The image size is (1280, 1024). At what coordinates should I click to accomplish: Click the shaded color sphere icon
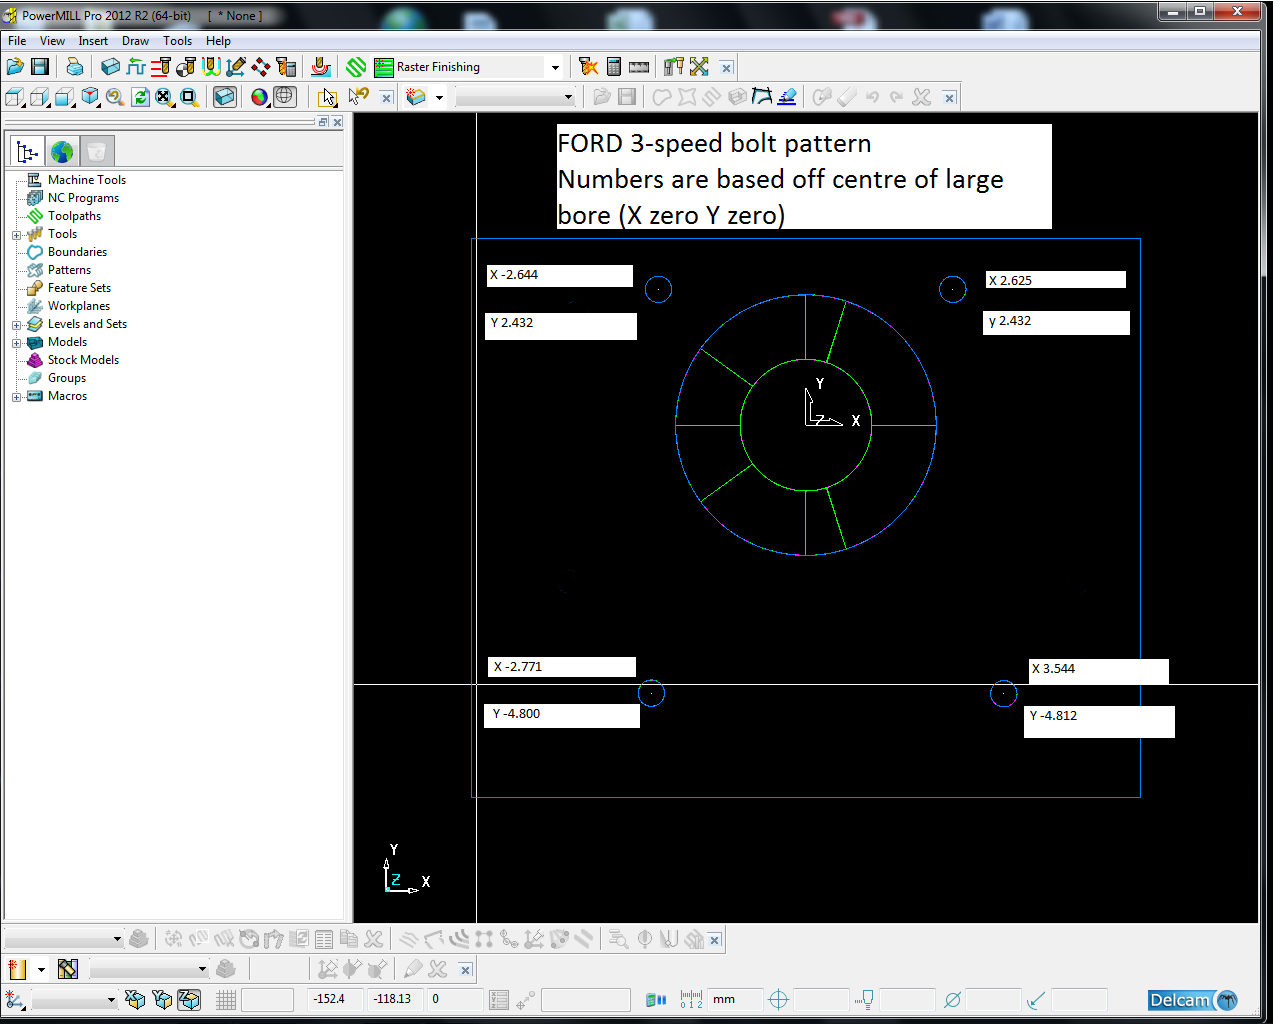(259, 97)
